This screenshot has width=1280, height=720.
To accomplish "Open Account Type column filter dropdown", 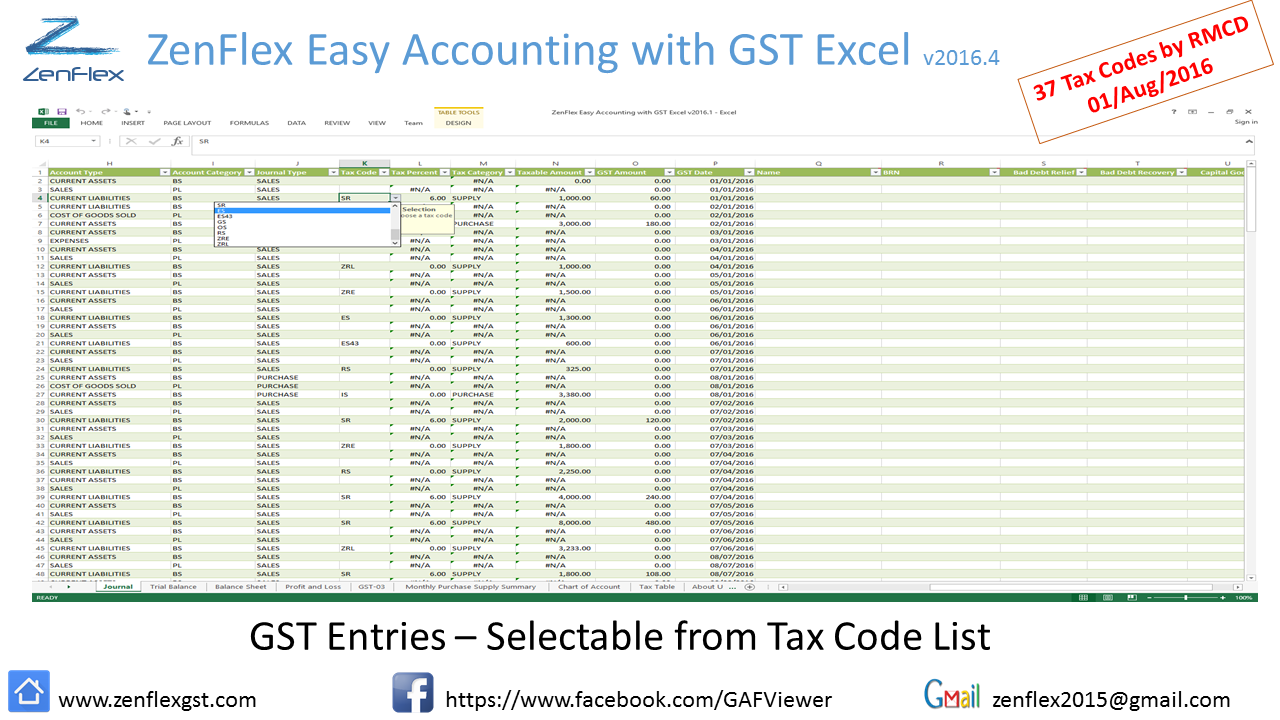I will (x=165, y=172).
